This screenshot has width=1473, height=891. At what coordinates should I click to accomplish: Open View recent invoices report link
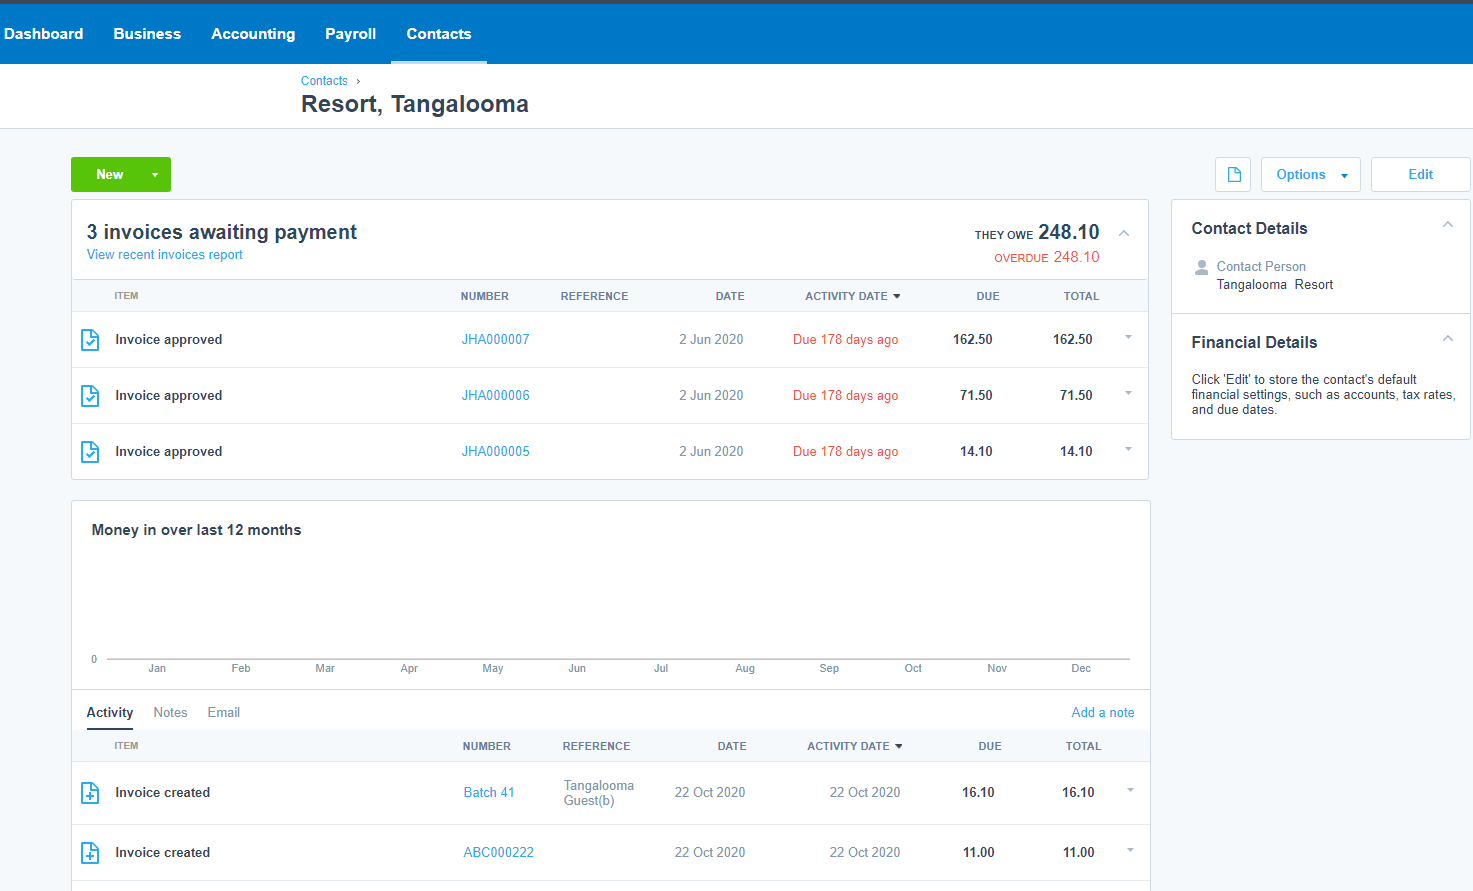pyautogui.click(x=164, y=255)
